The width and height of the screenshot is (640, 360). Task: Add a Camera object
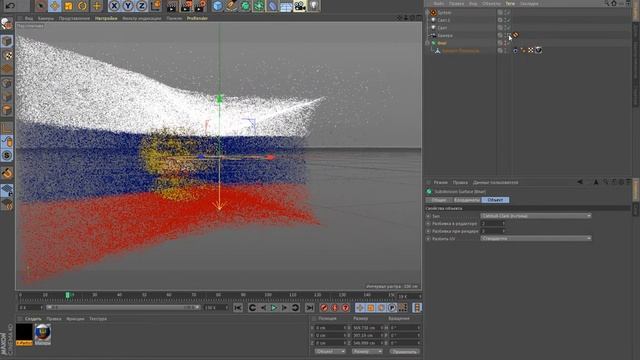point(300,6)
